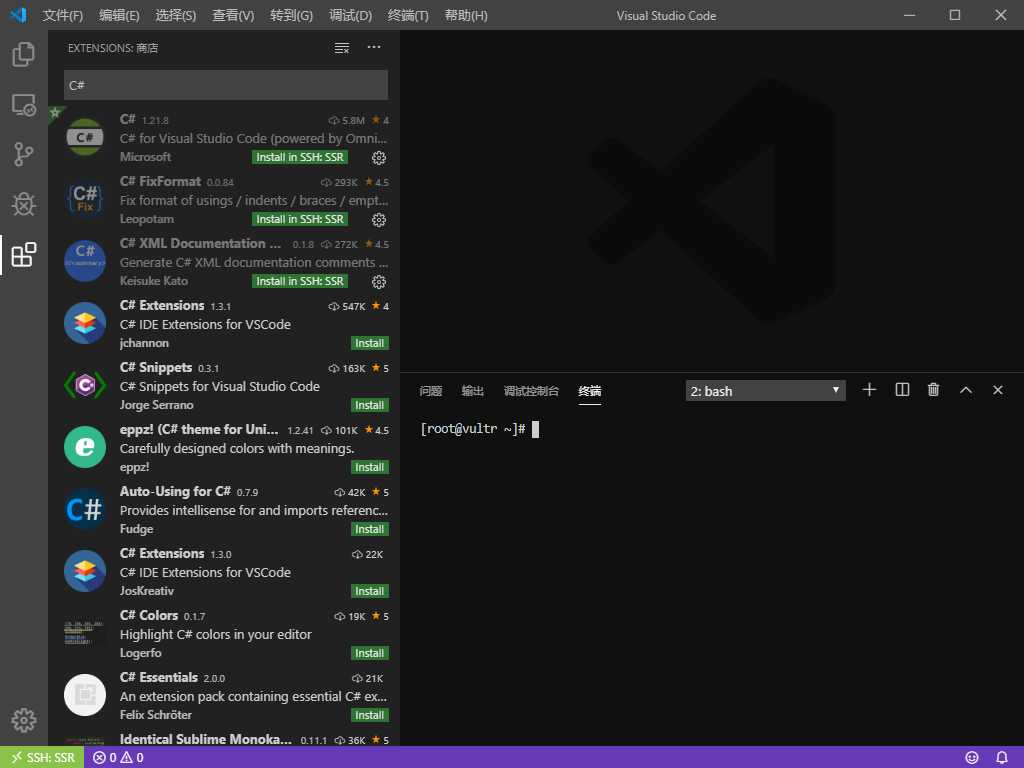Switch to the 调试控制台 panel tab
Image resolution: width=1024 pixels, height=768 pixels.
pyautogui.click(x=531, y=391)
